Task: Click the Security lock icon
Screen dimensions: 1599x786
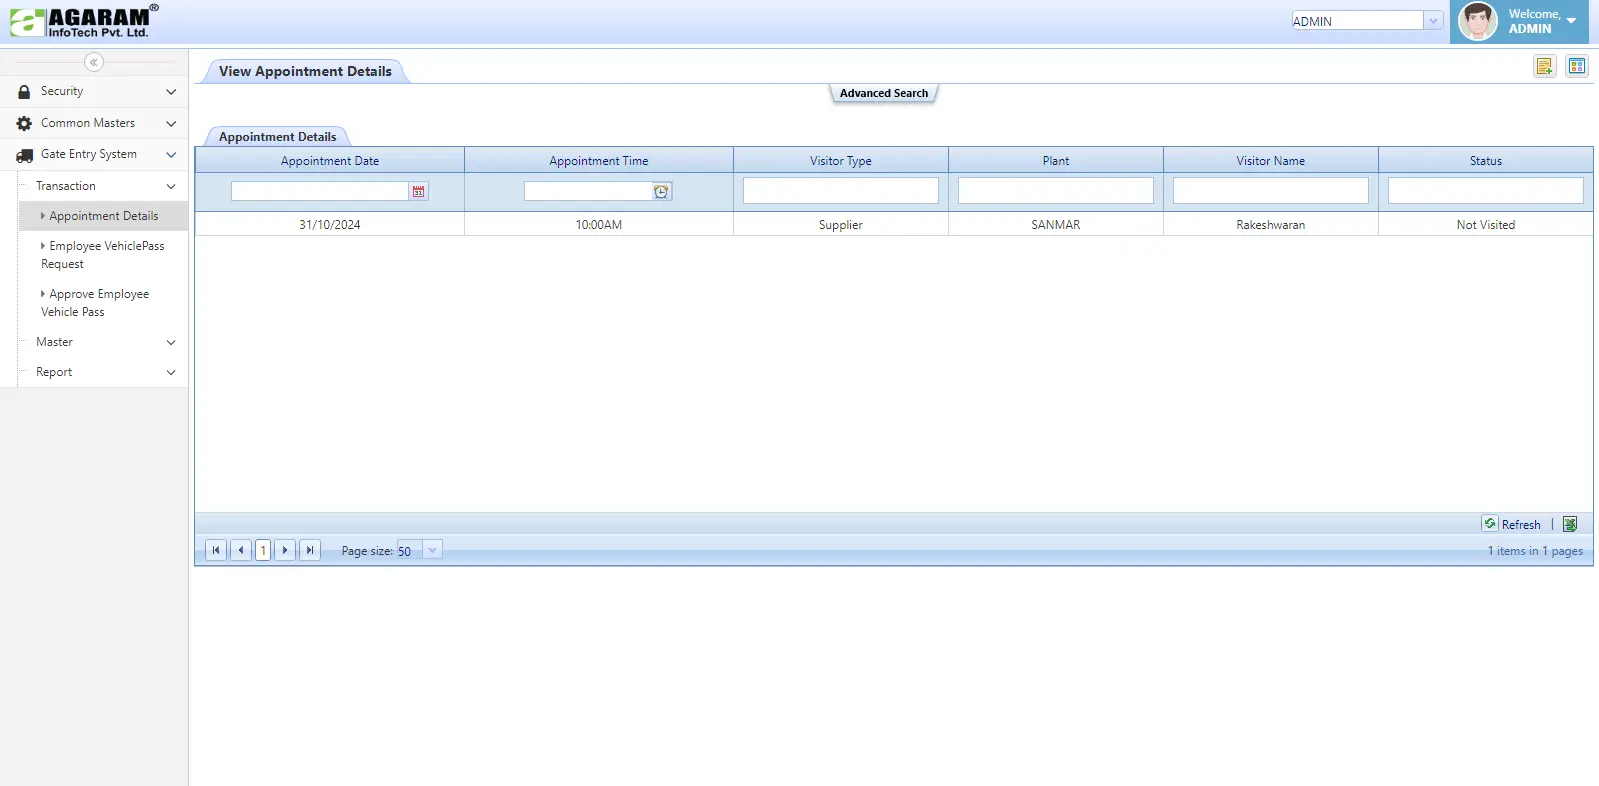Action: [24, 91]
